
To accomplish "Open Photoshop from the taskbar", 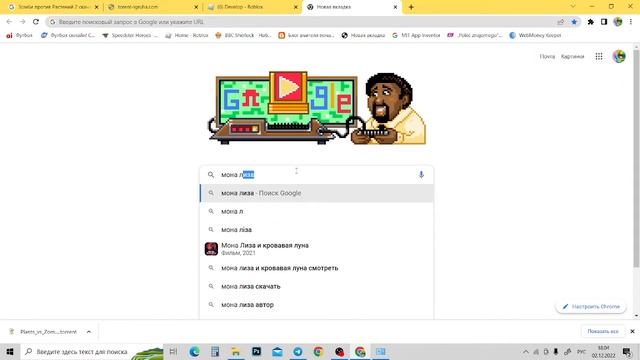I will tap(256, 351).
